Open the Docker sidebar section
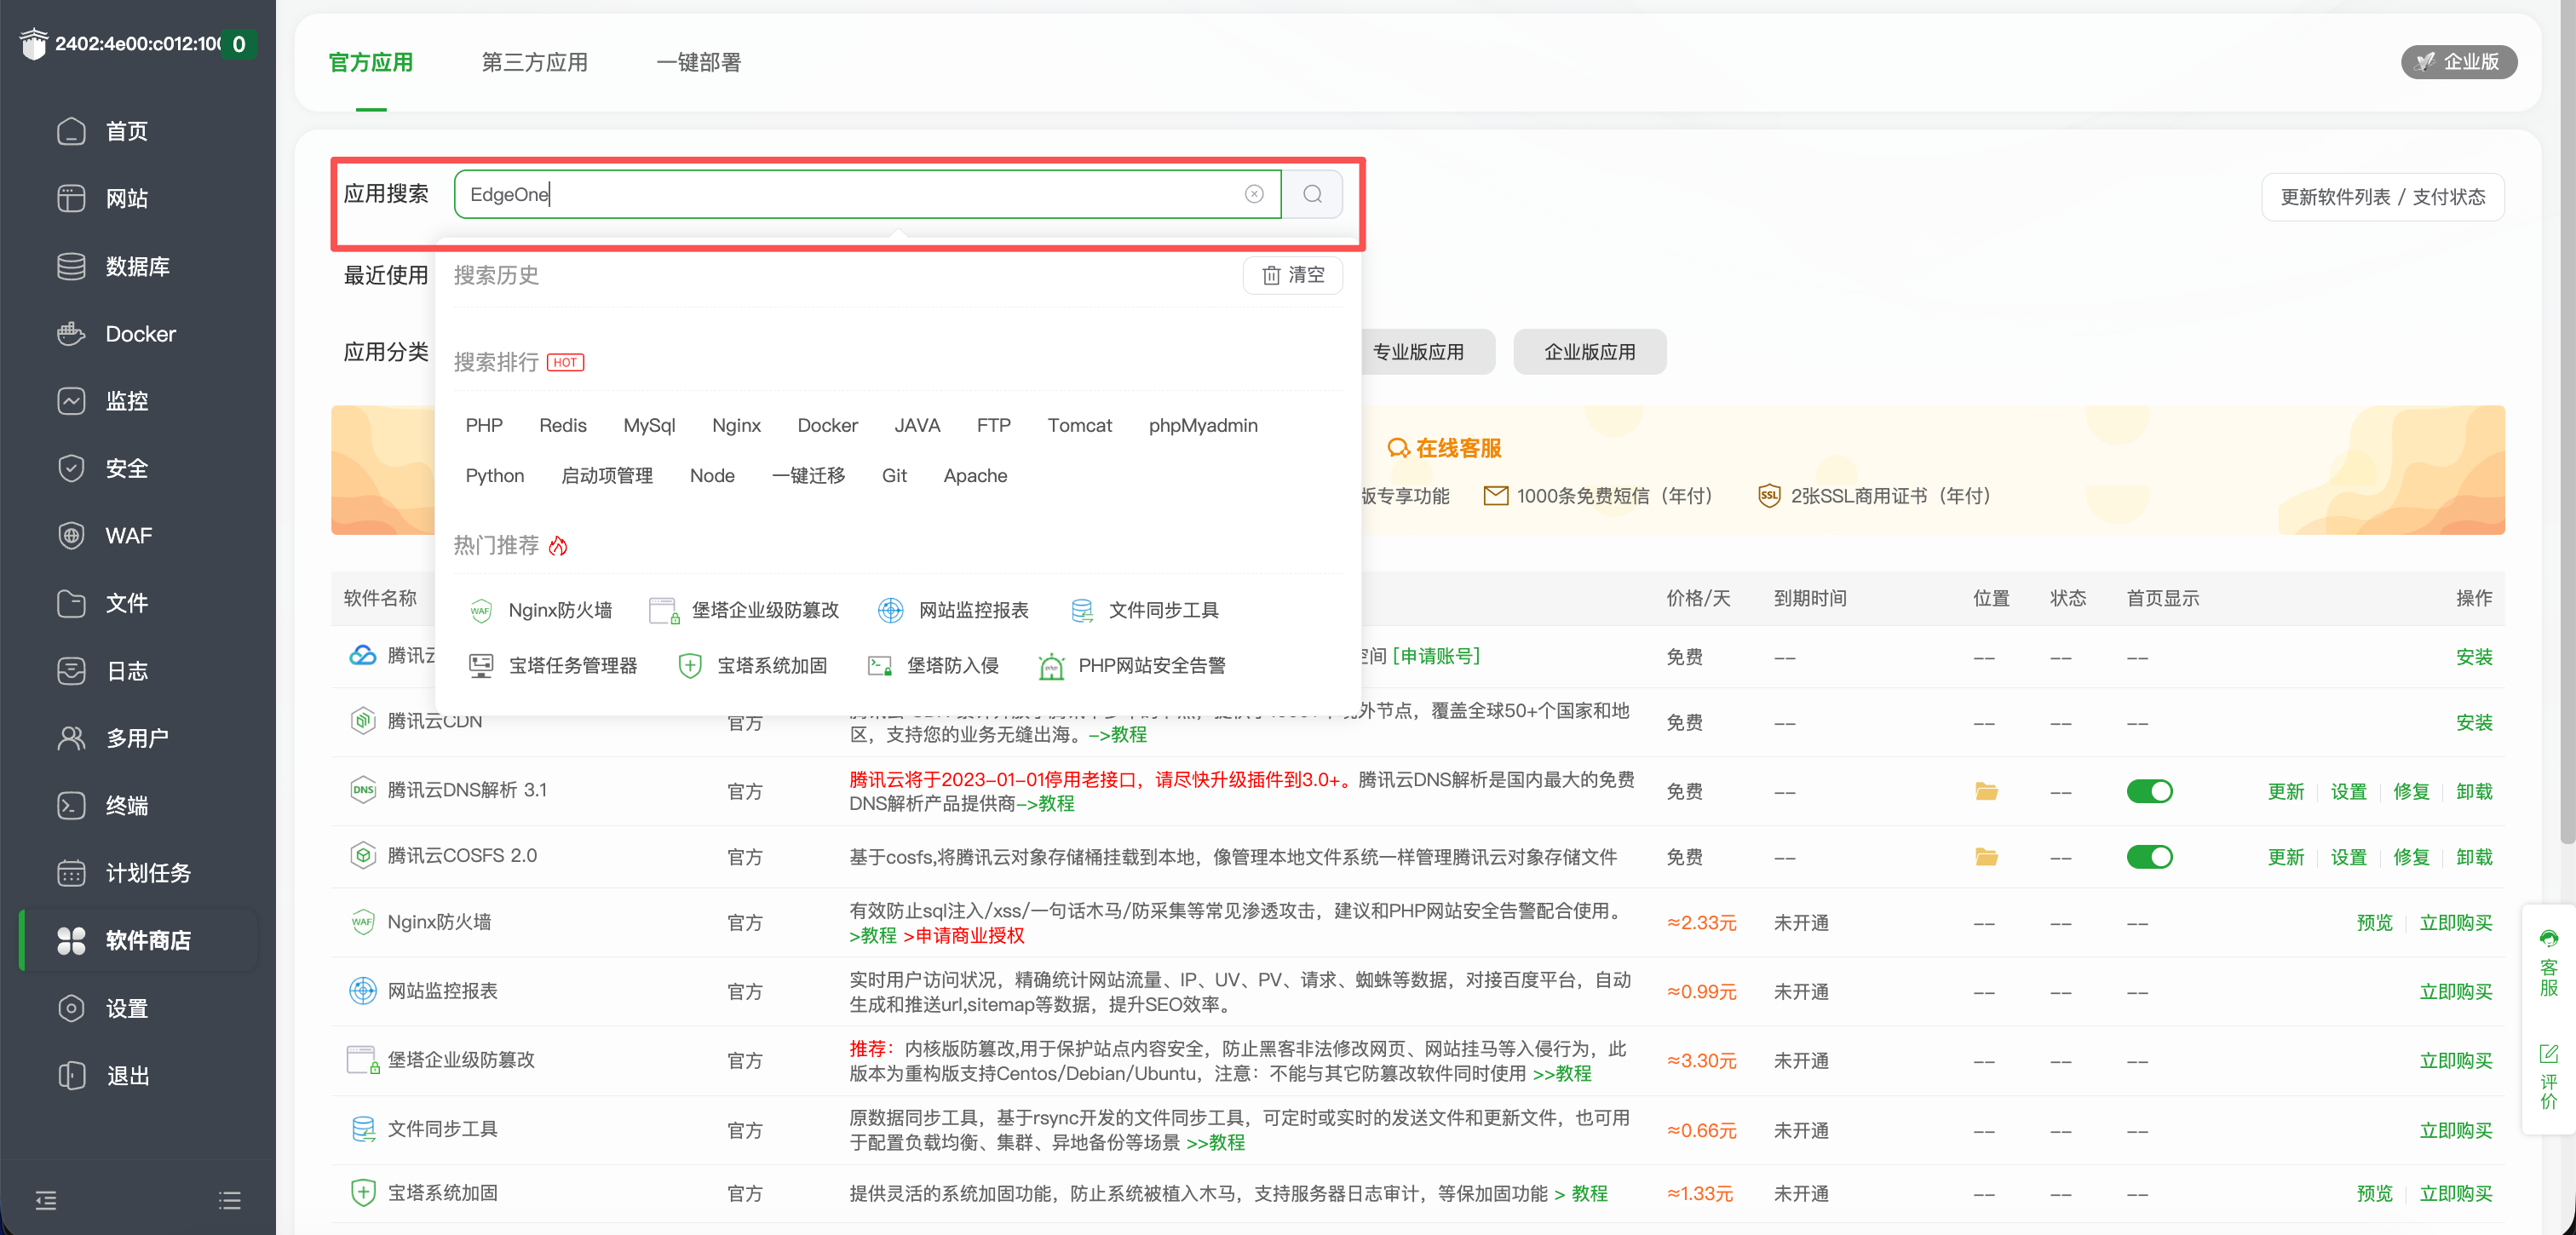This screenshot has width=2576, height=1235. pos(139,334)
